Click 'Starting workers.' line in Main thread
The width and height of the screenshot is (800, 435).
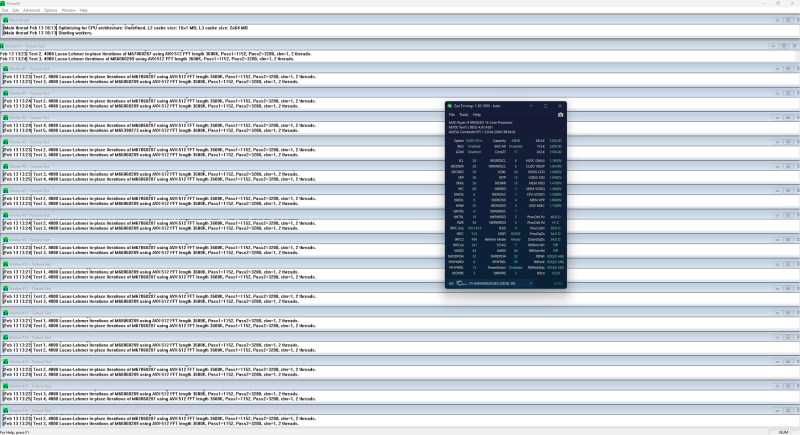[76, 33]
